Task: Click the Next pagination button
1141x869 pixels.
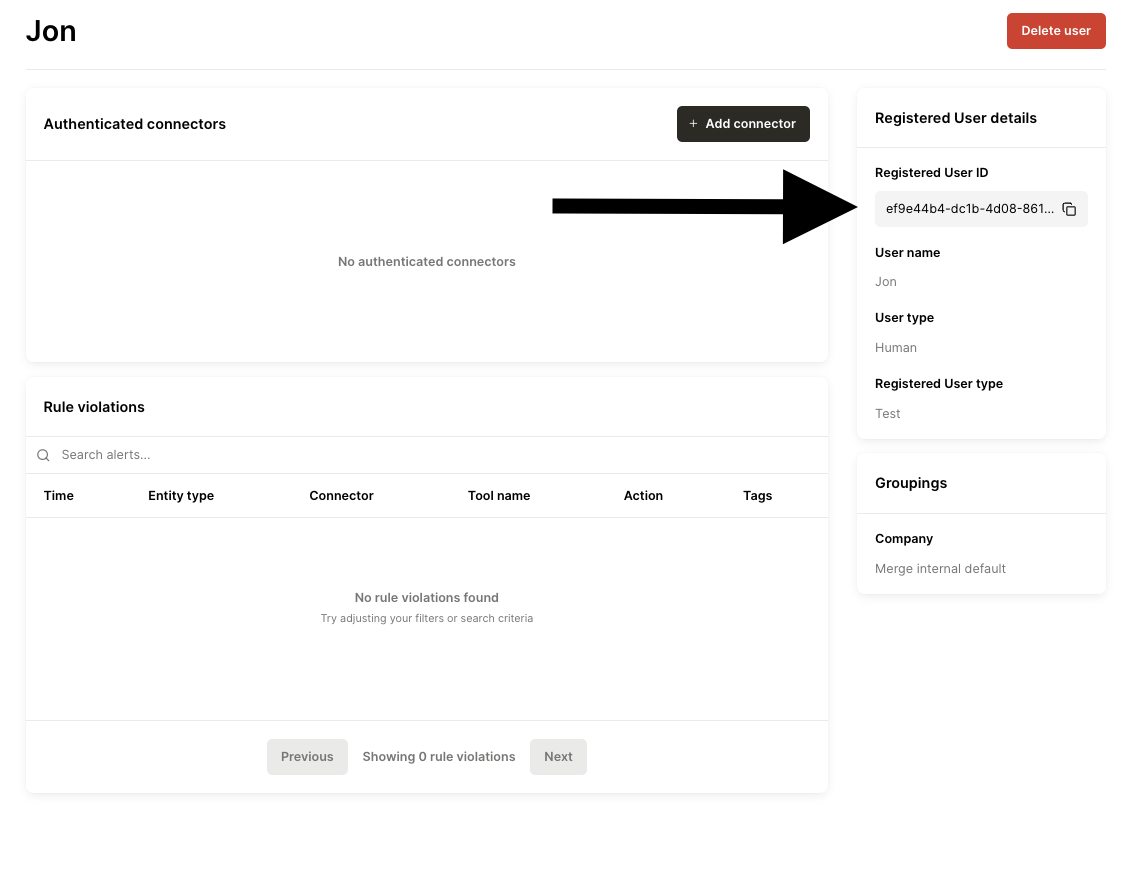Action: click(x=558, y=756)
